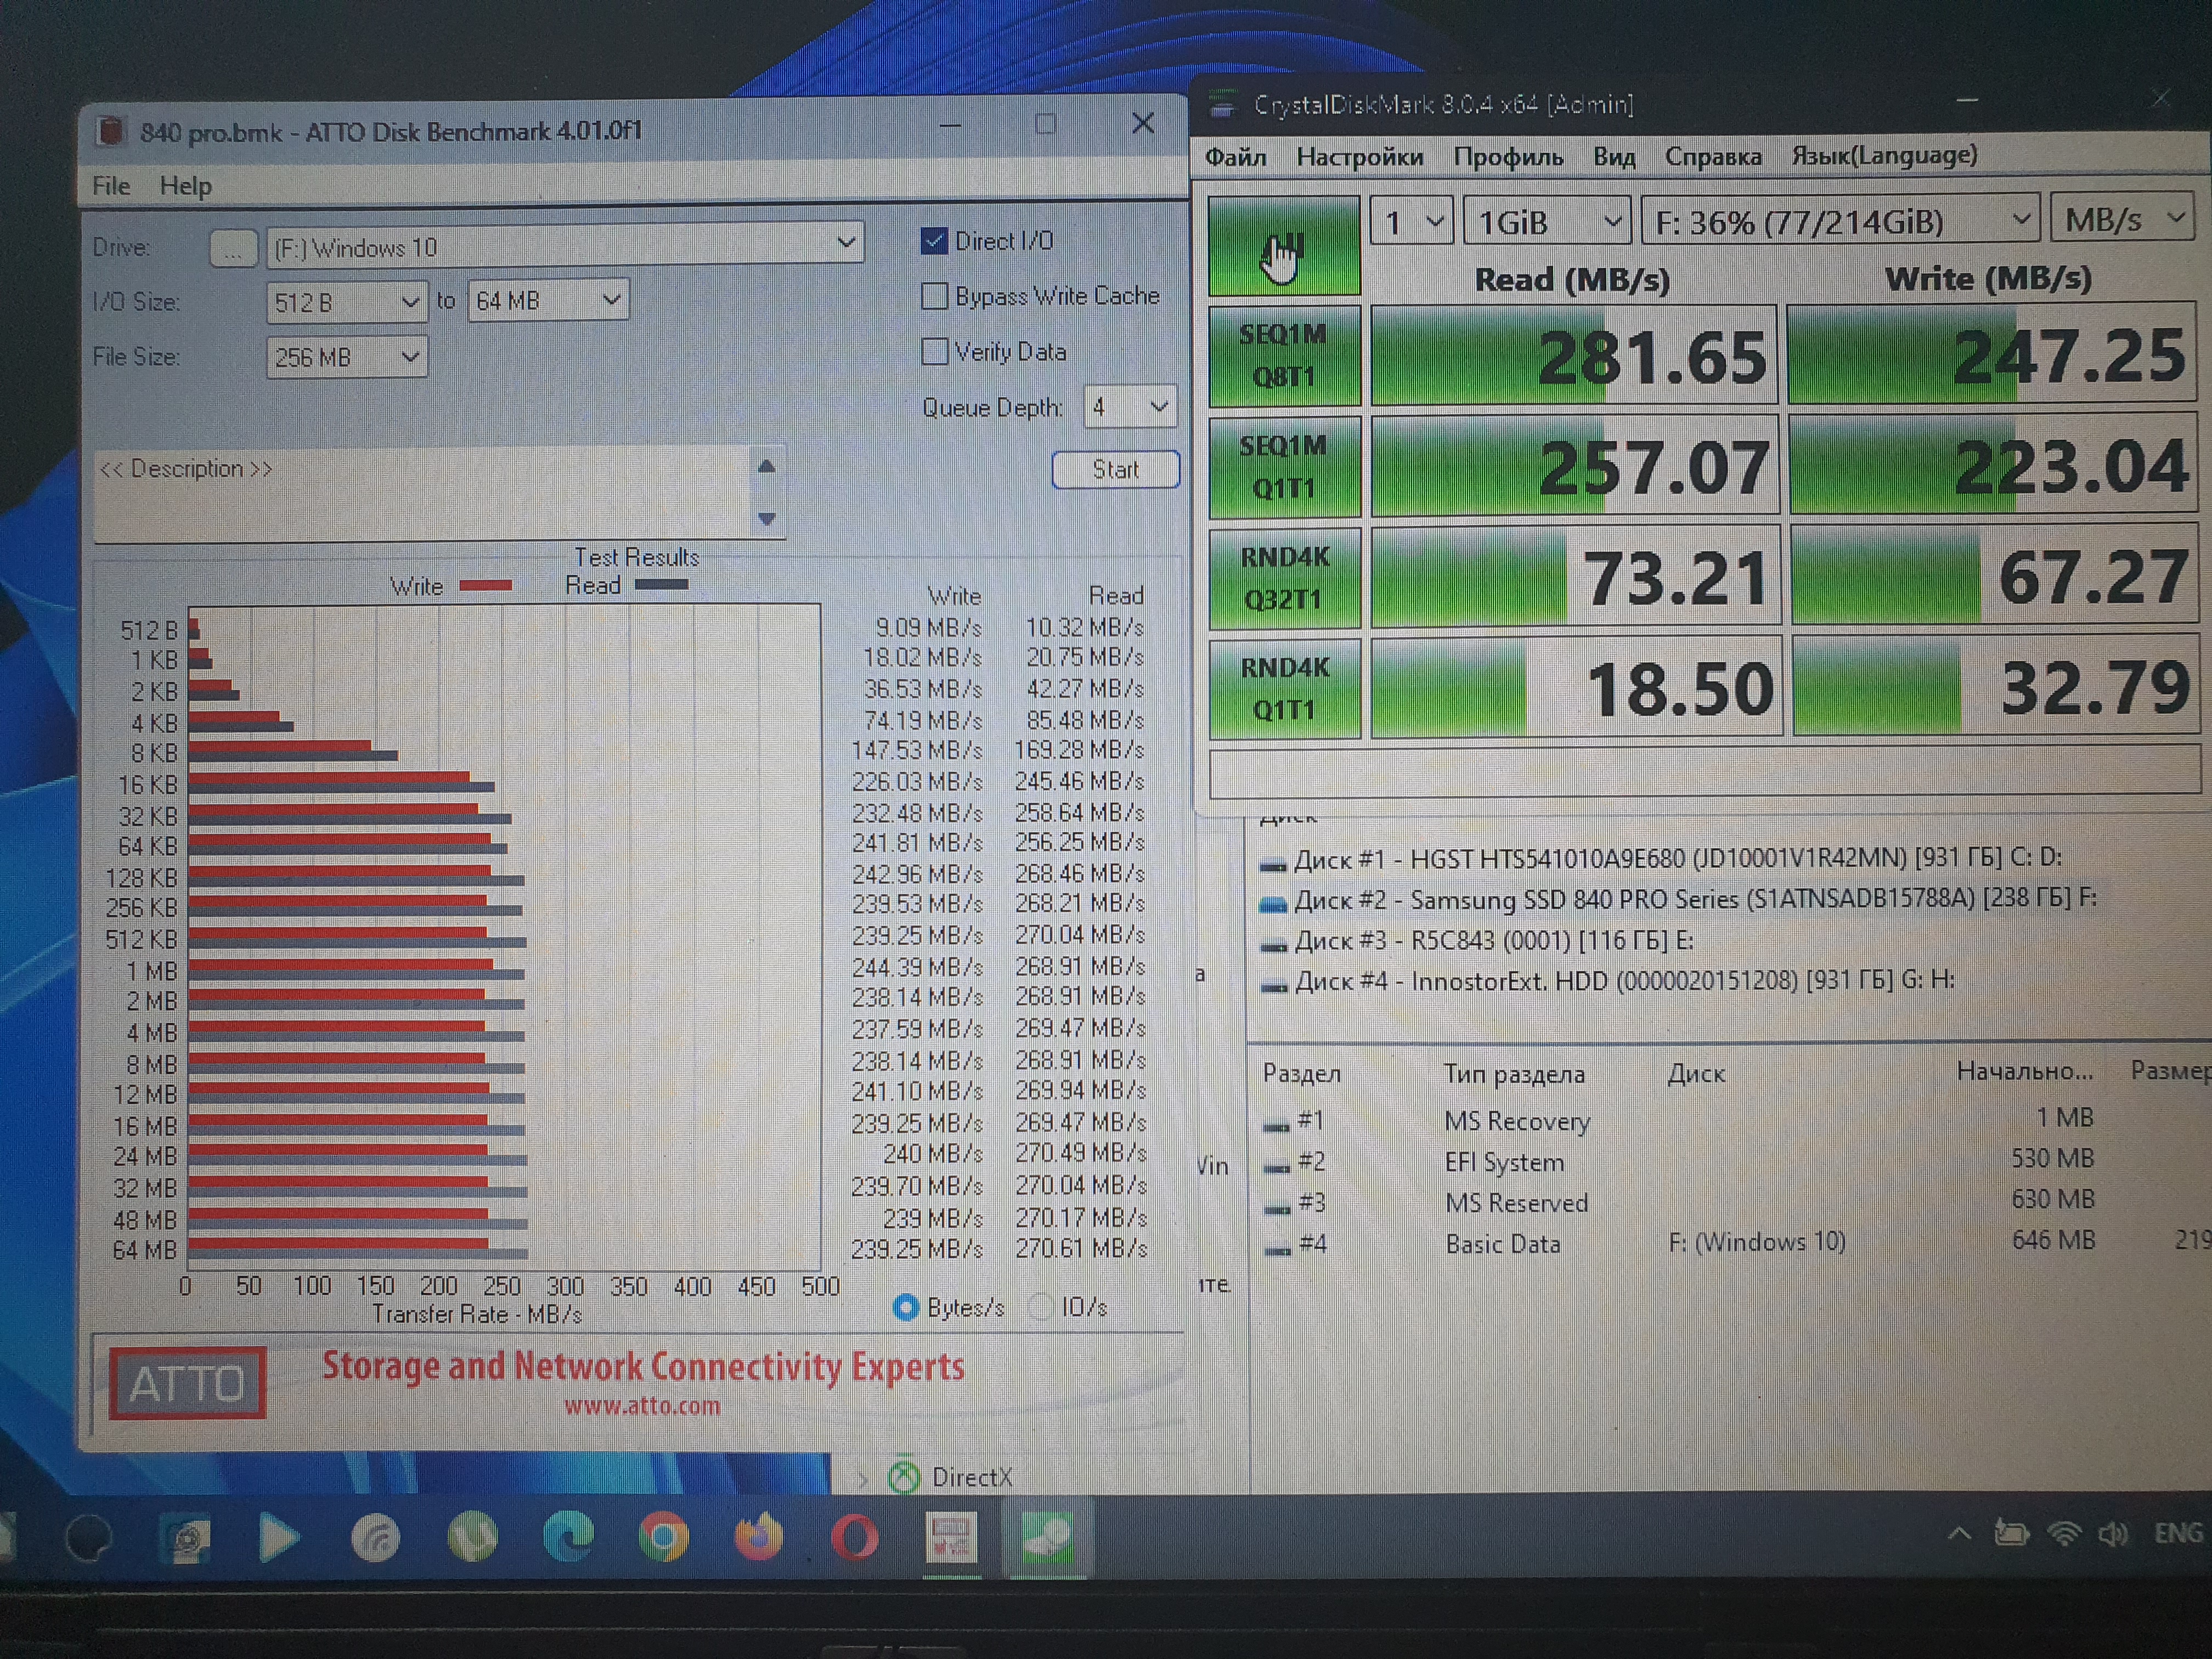Screen dimensions: 2212x1659
Task: Launch Firefox from the taskbar
Action: click(x=759, y=1537)
